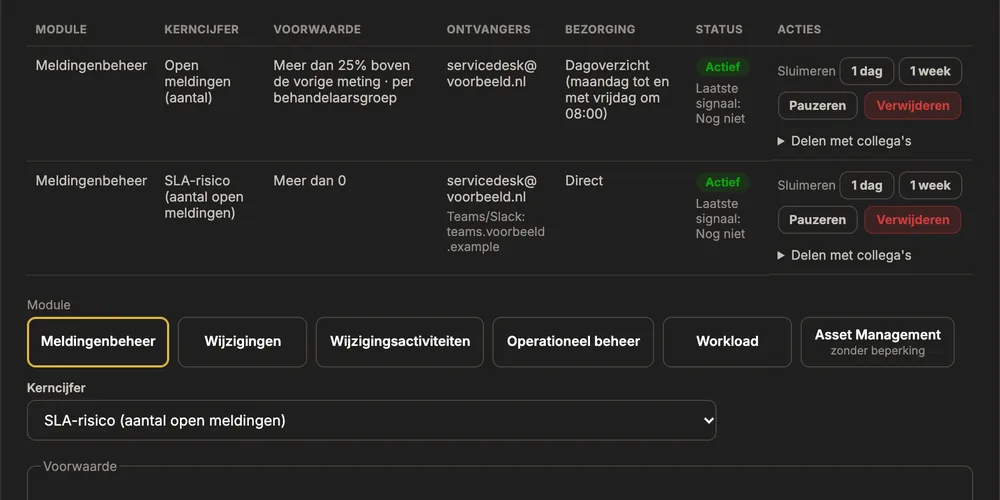This screenshot has width=1000, height=500.
Task: Pause the Open meldingen alert
Action: 818,106
